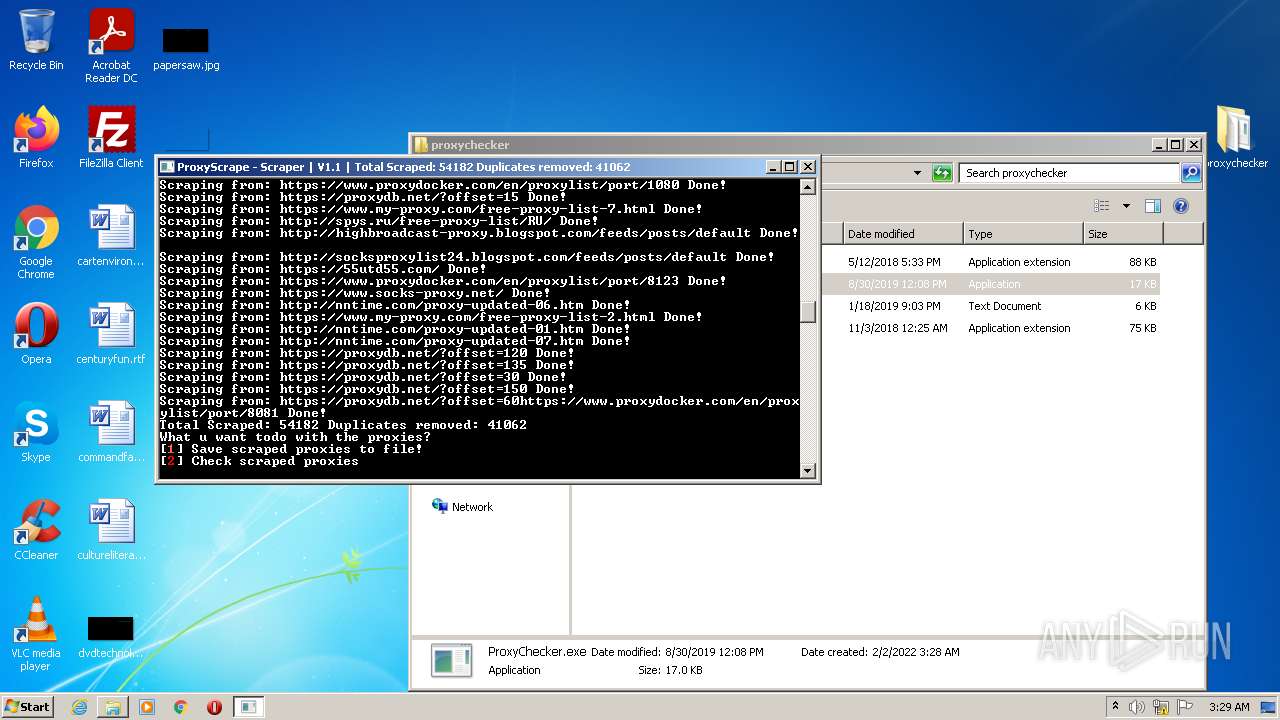Screen dimensions: 1280x720
Task: Click the 75 KB size cell
Action: pos(1142,328)
